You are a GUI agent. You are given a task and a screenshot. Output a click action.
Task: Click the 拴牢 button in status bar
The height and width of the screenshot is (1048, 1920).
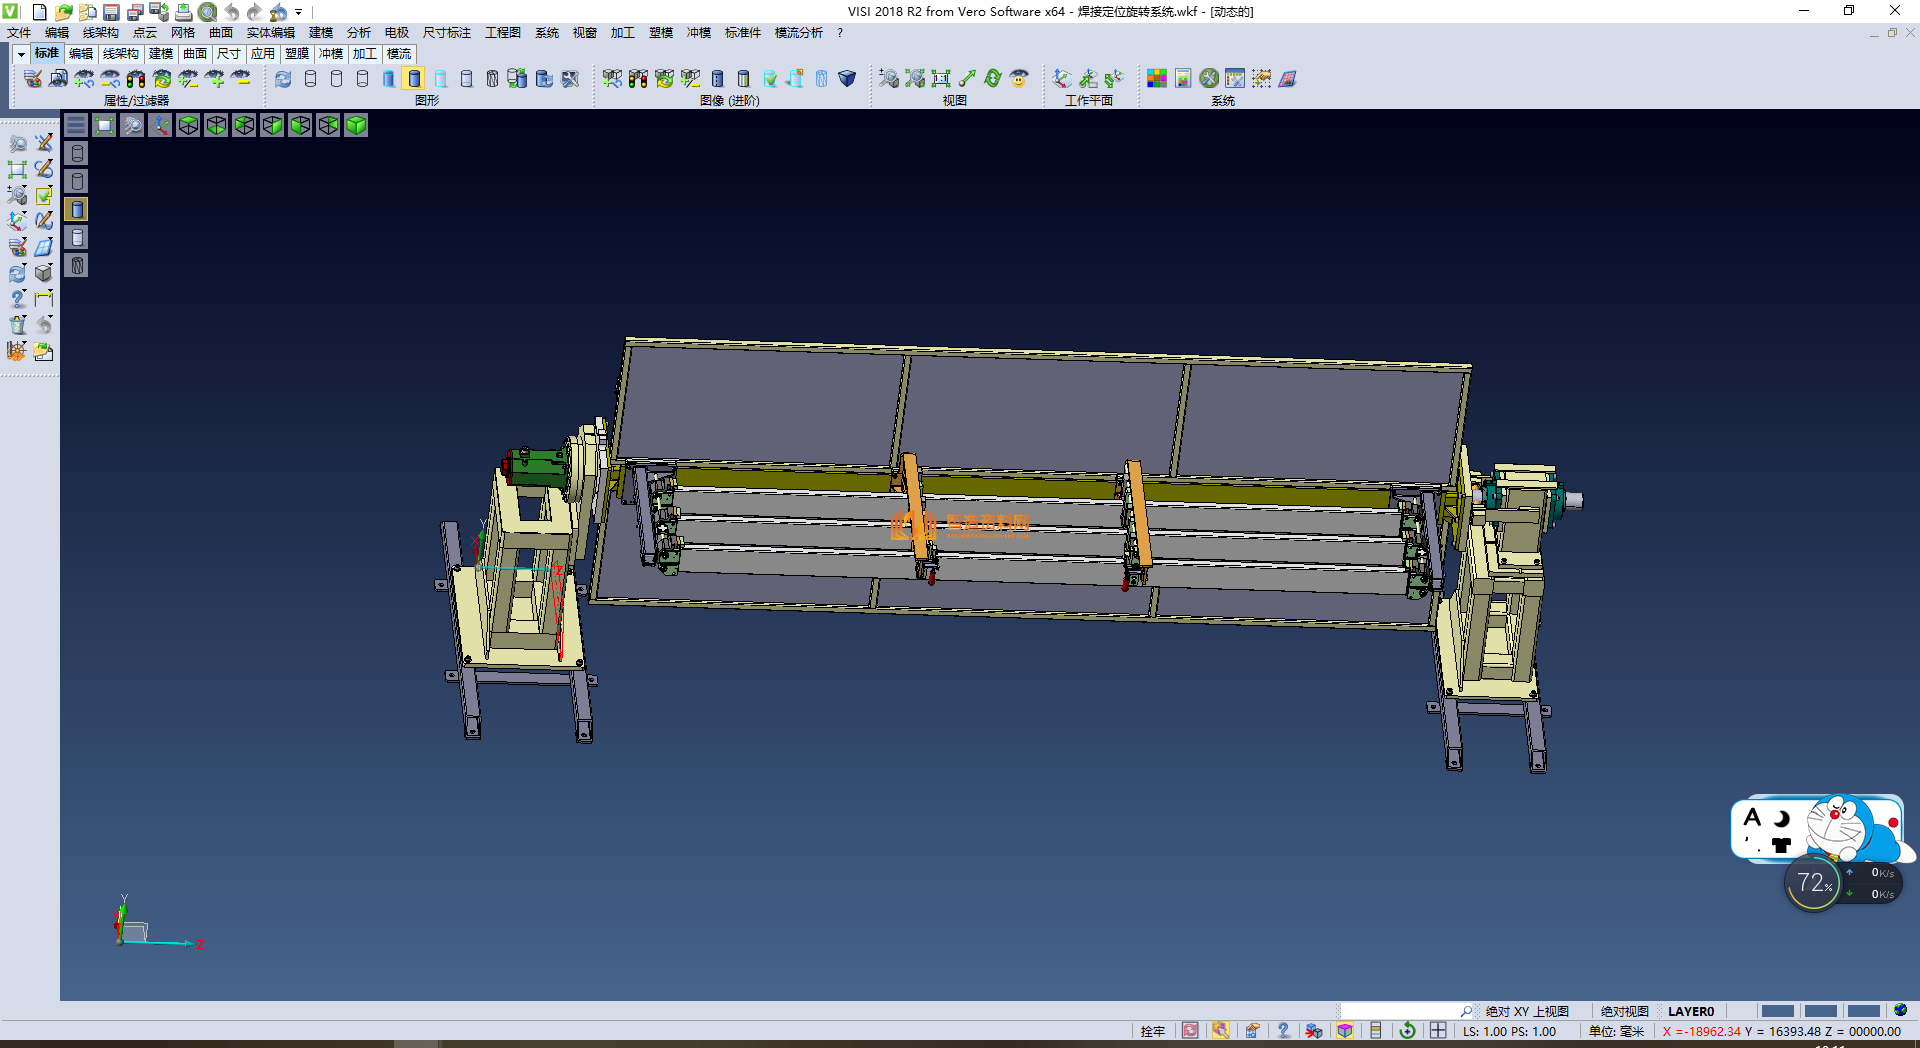point(1152,1031)
